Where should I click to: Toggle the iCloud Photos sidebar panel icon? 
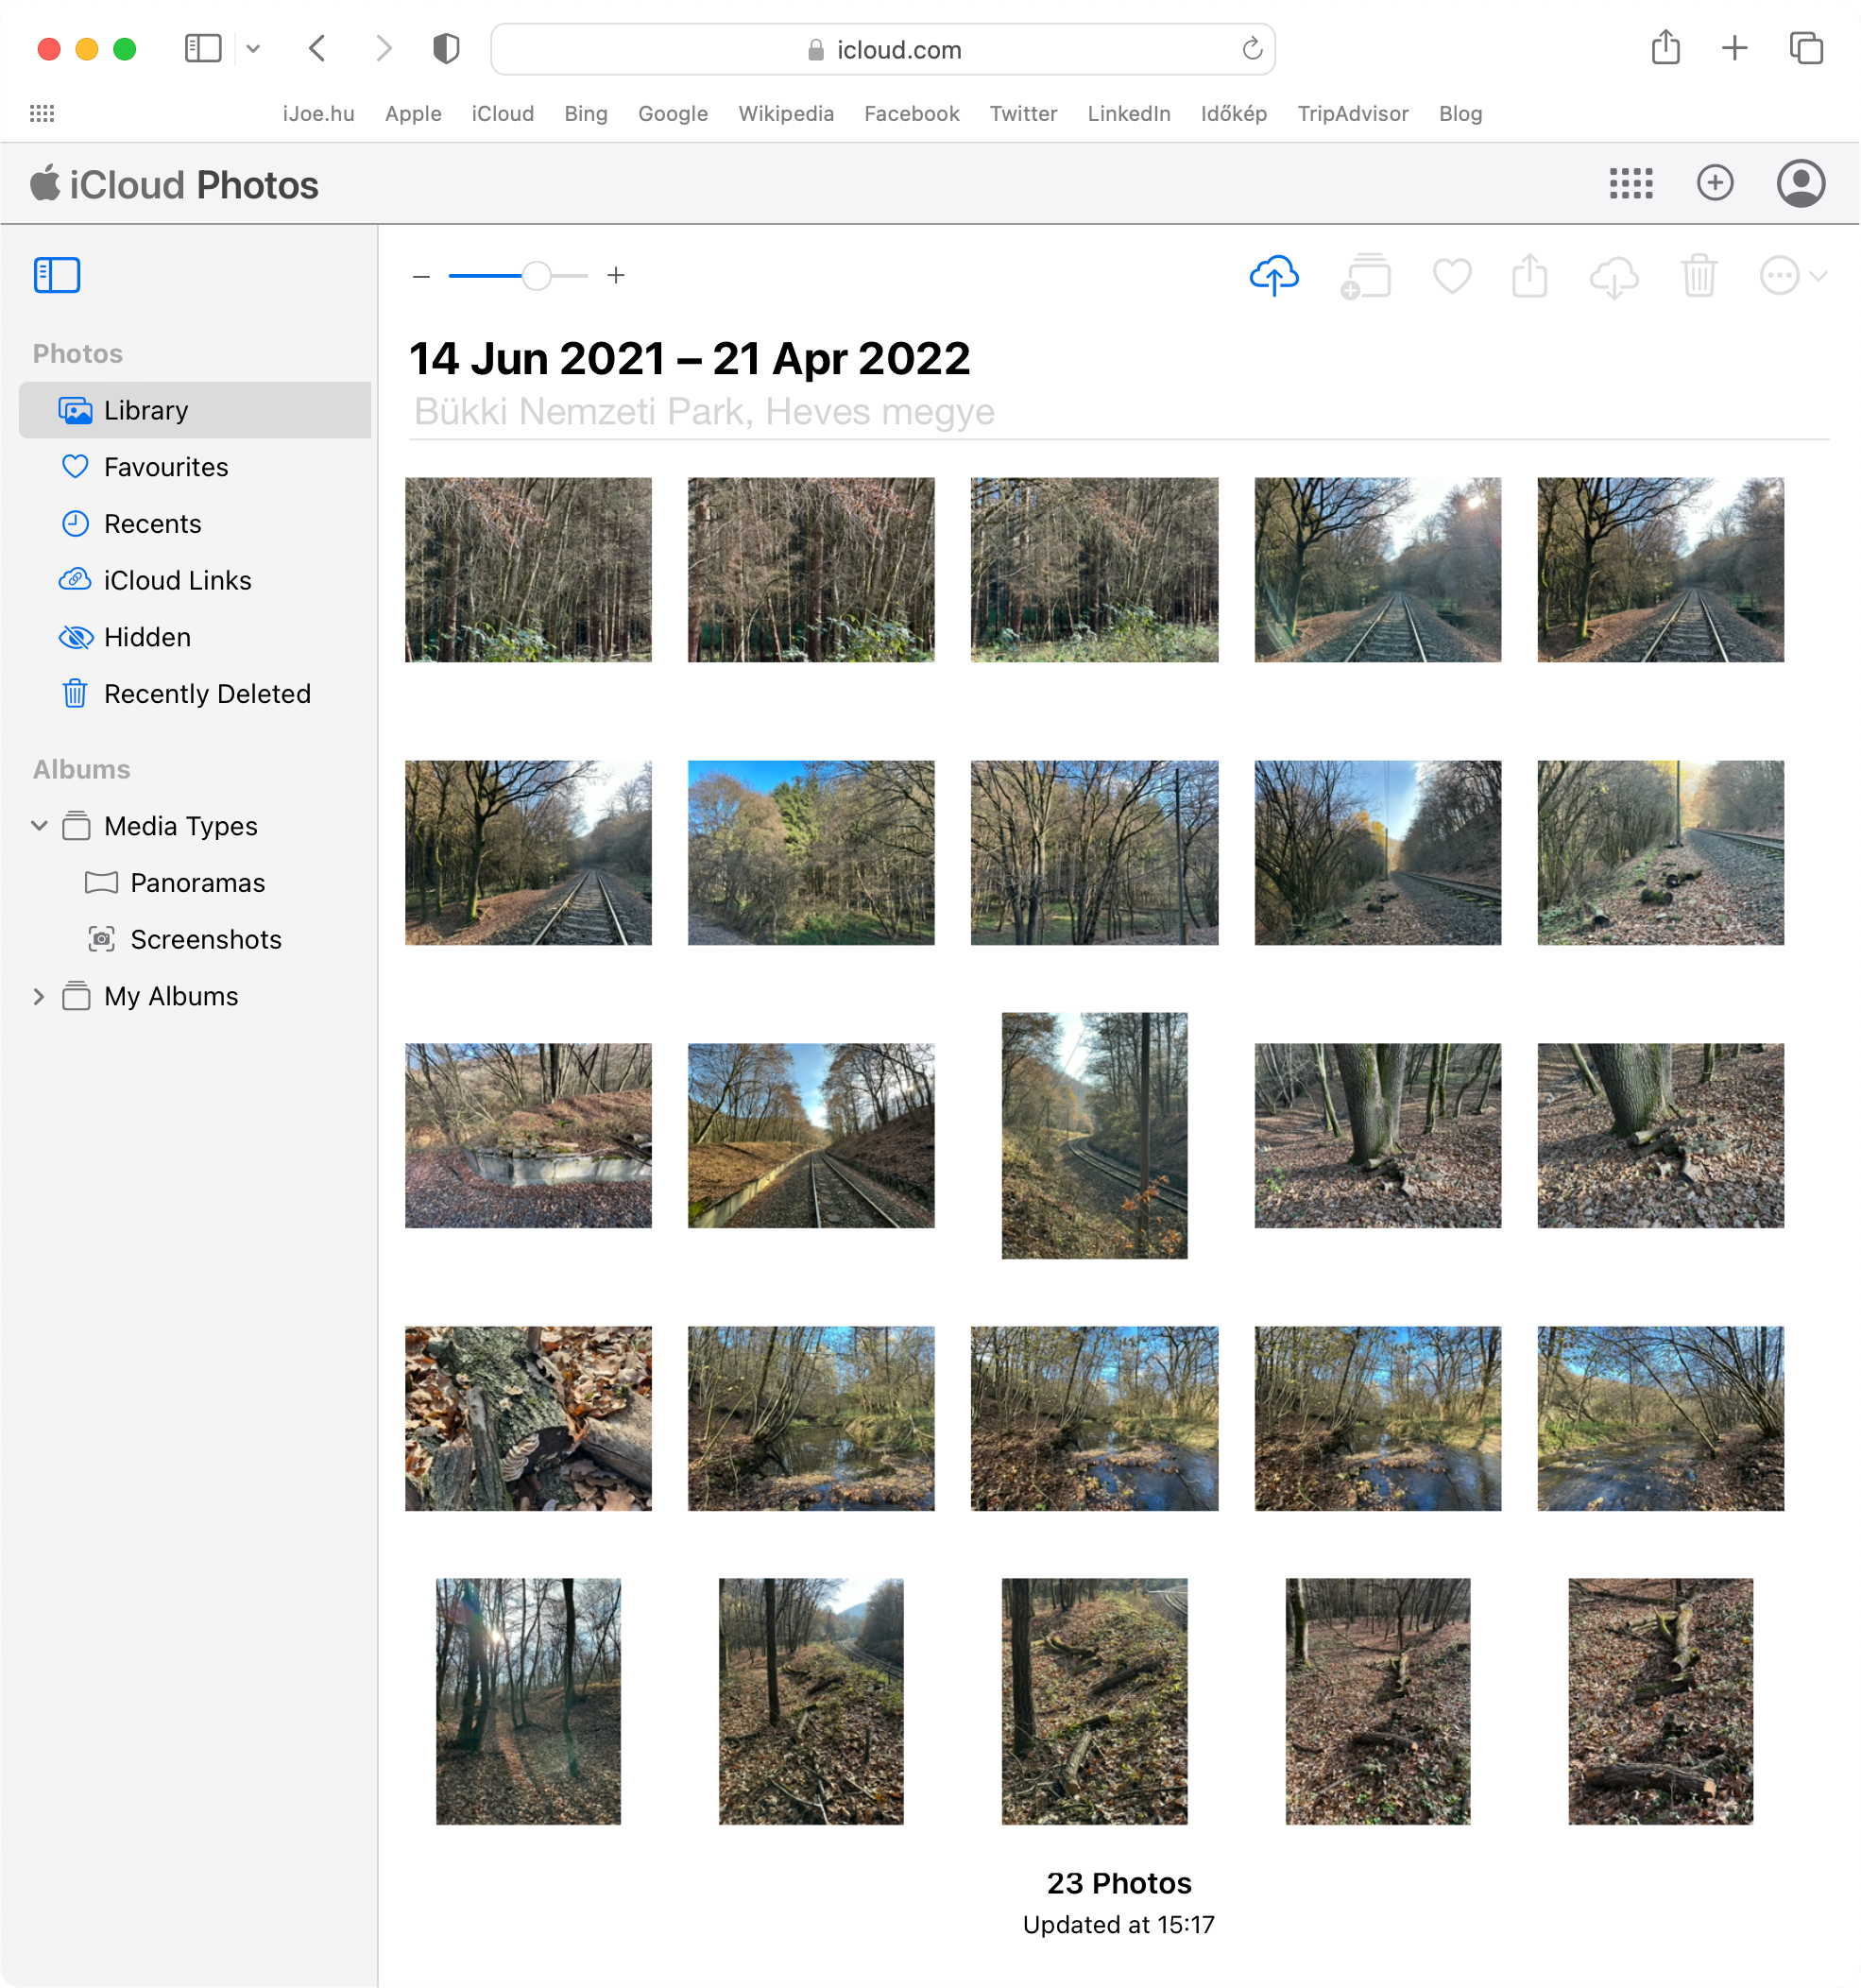(x=57, y=275)
